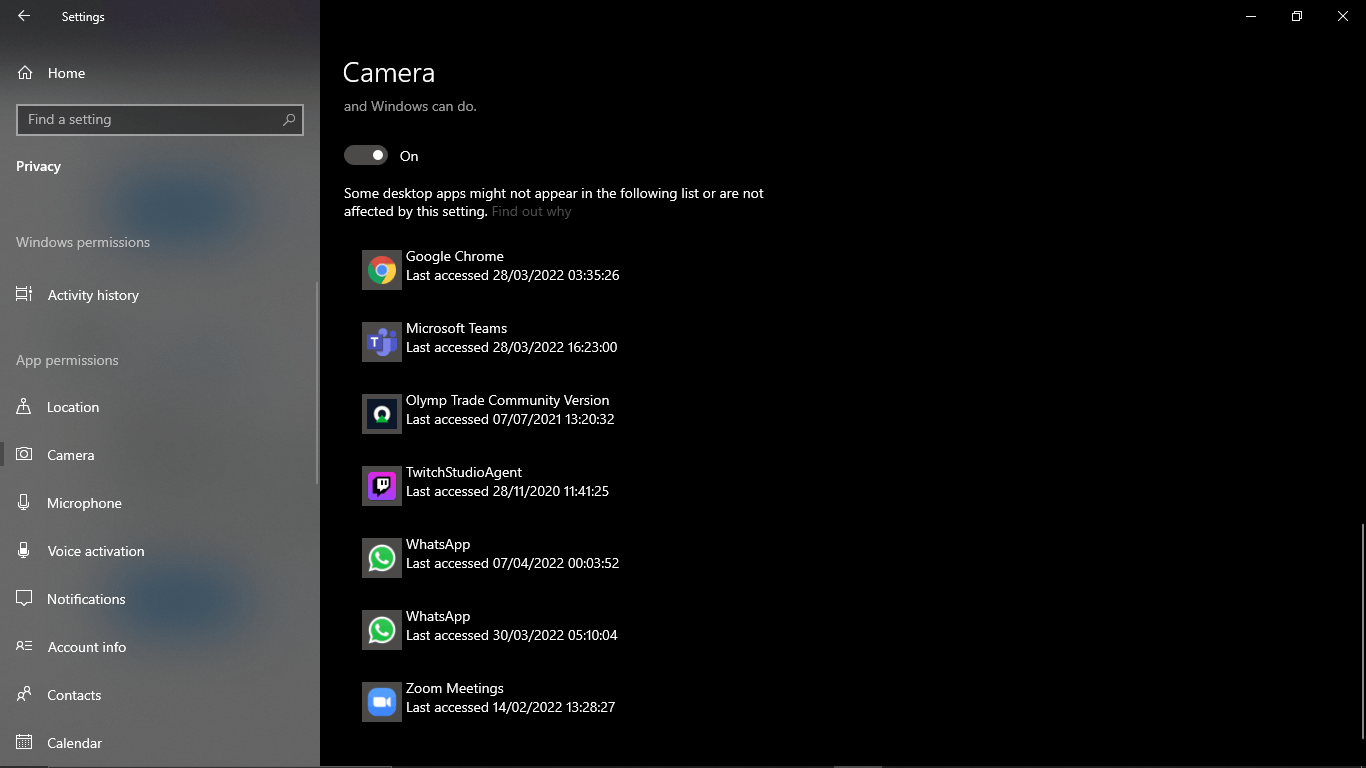
Task: Click 'Olymp Trade Community Version' text
Action: tap(507, 400)
